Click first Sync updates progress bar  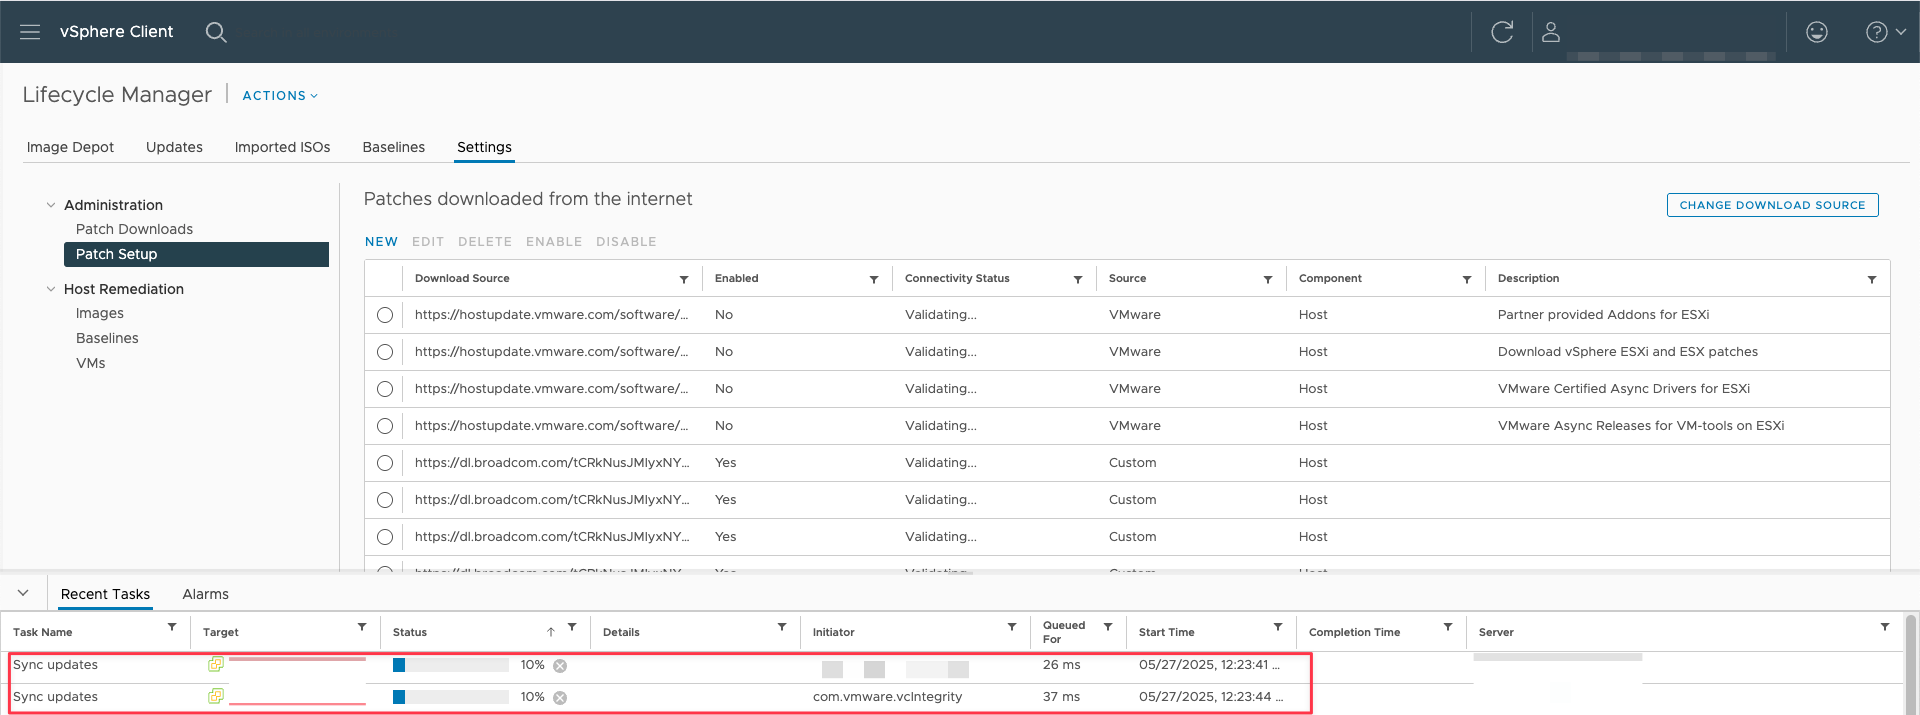tap(451, 665)
